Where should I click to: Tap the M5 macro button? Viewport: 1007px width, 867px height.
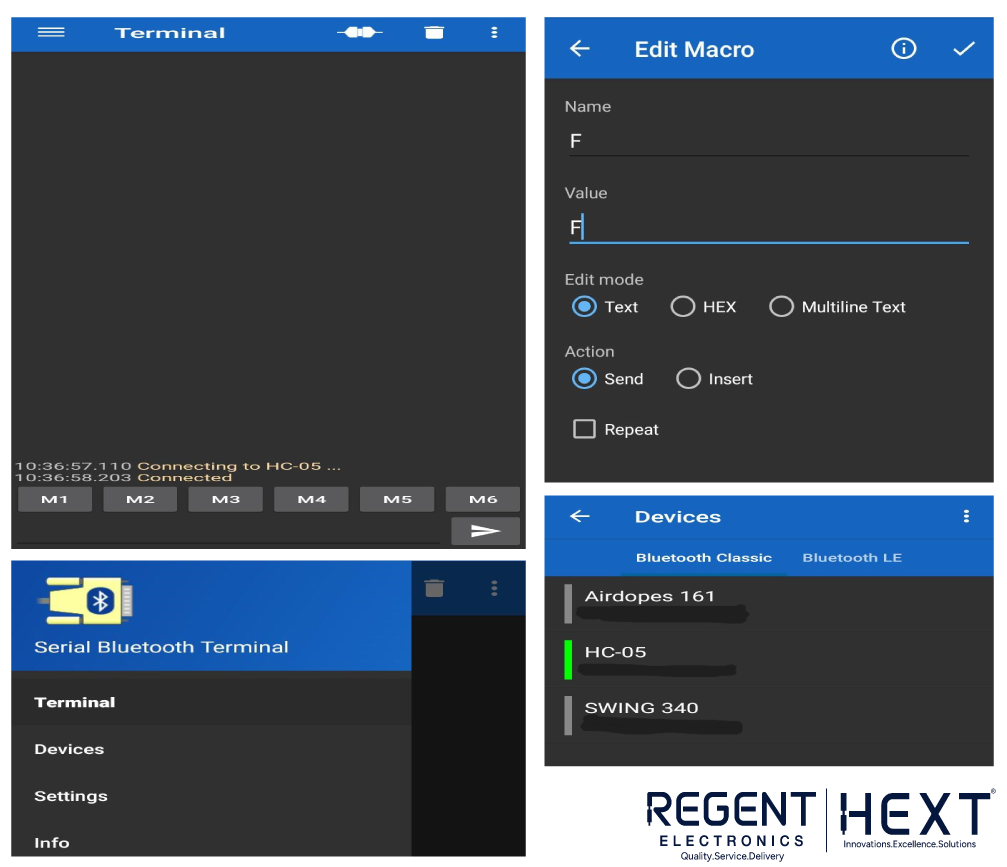pos(397,499)
